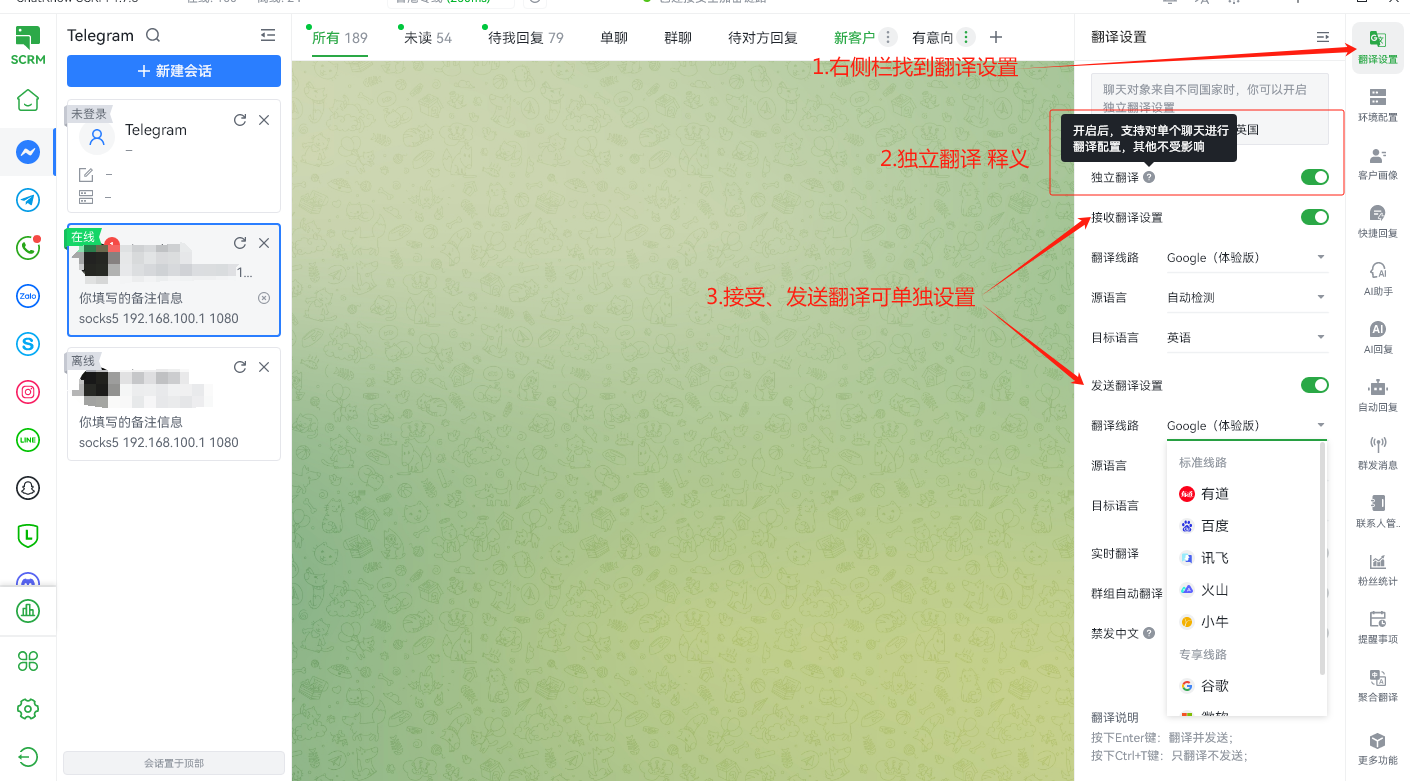Select 百度 from the translation route list
1410x781 pixels.
(1214, 526)
